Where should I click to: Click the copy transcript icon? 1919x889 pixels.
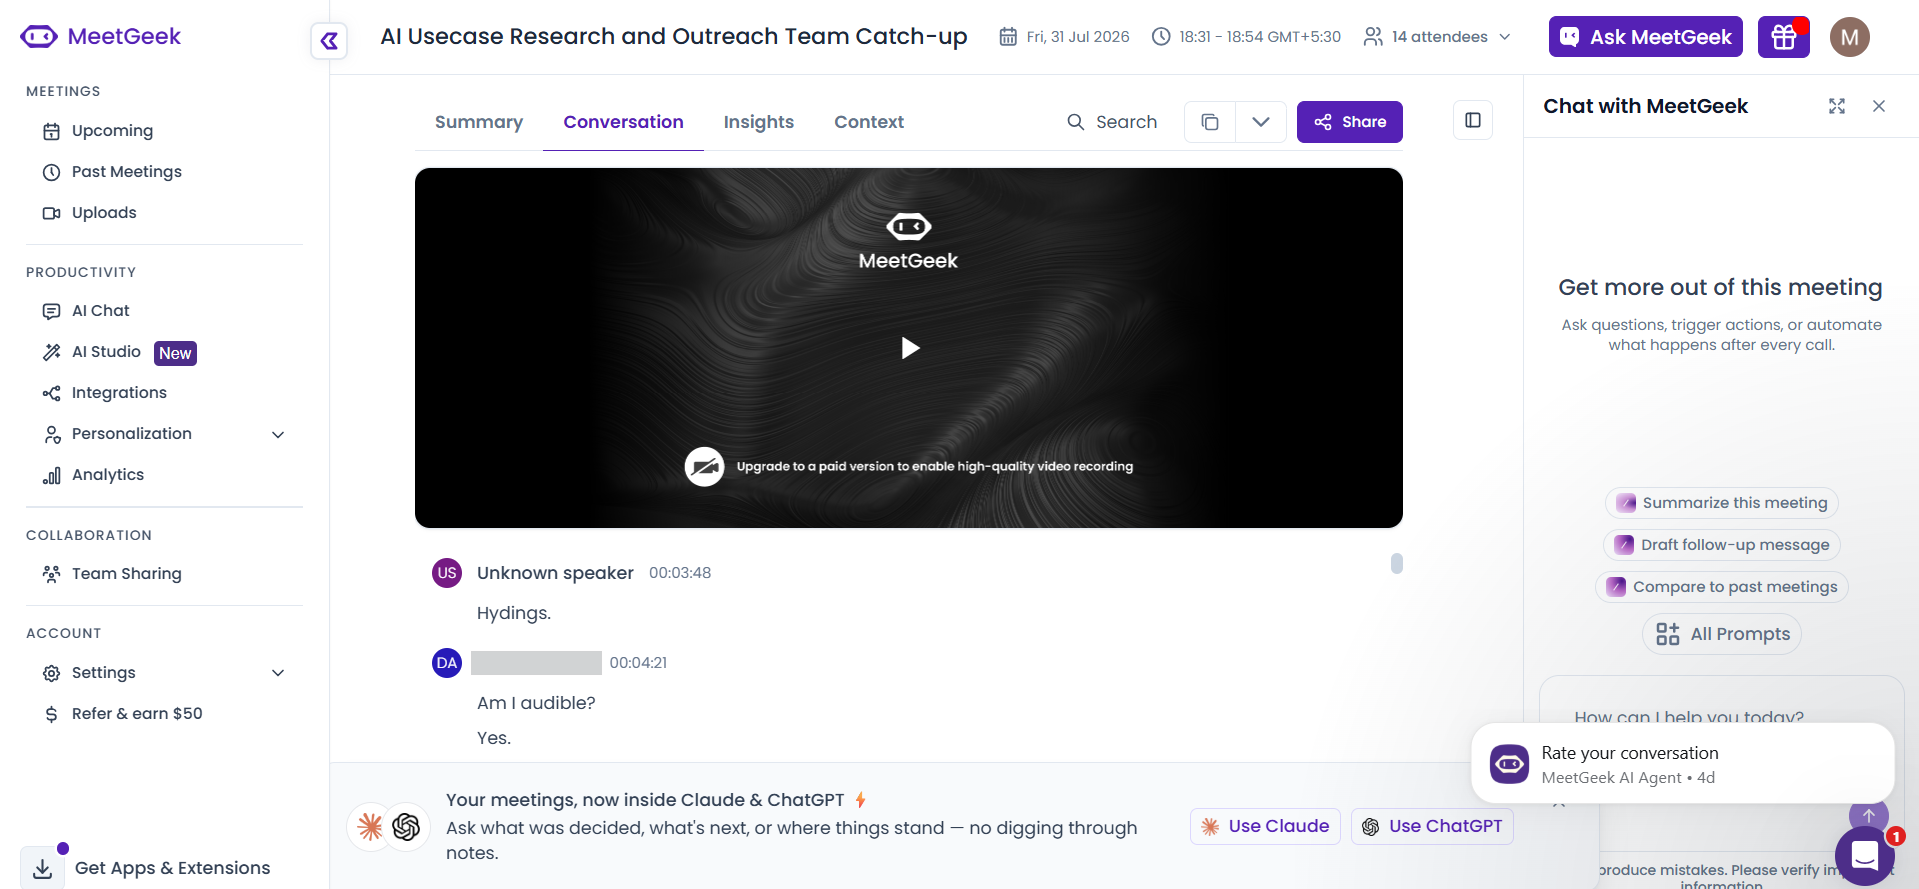[x=1210, y=122]
